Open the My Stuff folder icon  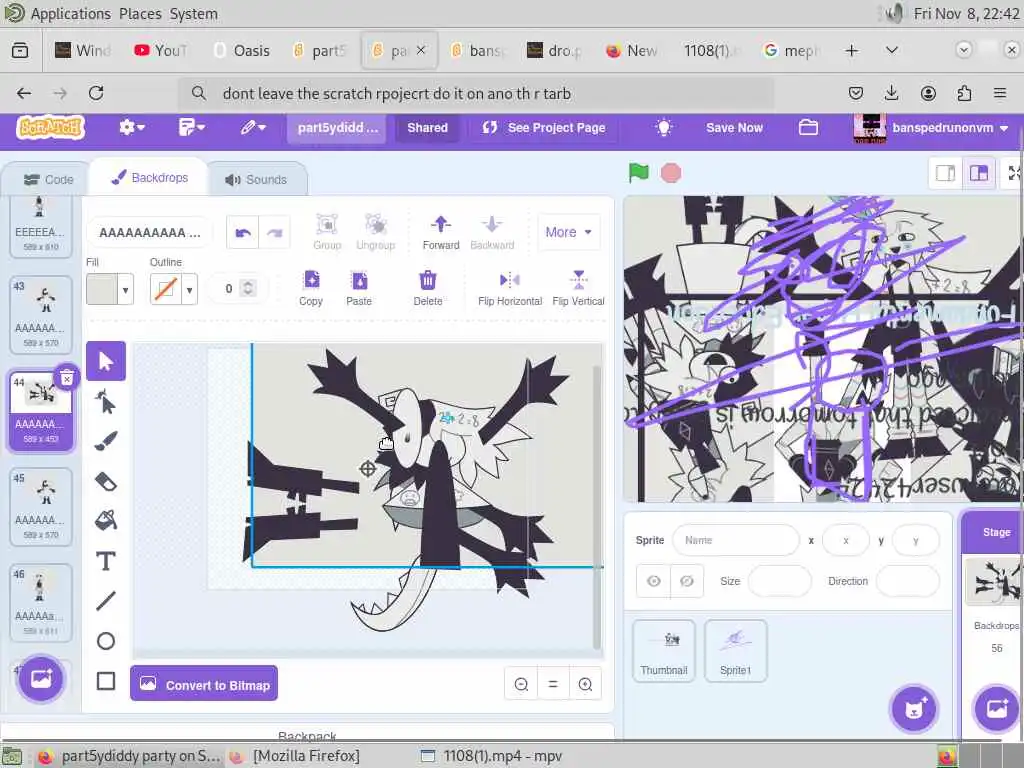pos(808,127)
